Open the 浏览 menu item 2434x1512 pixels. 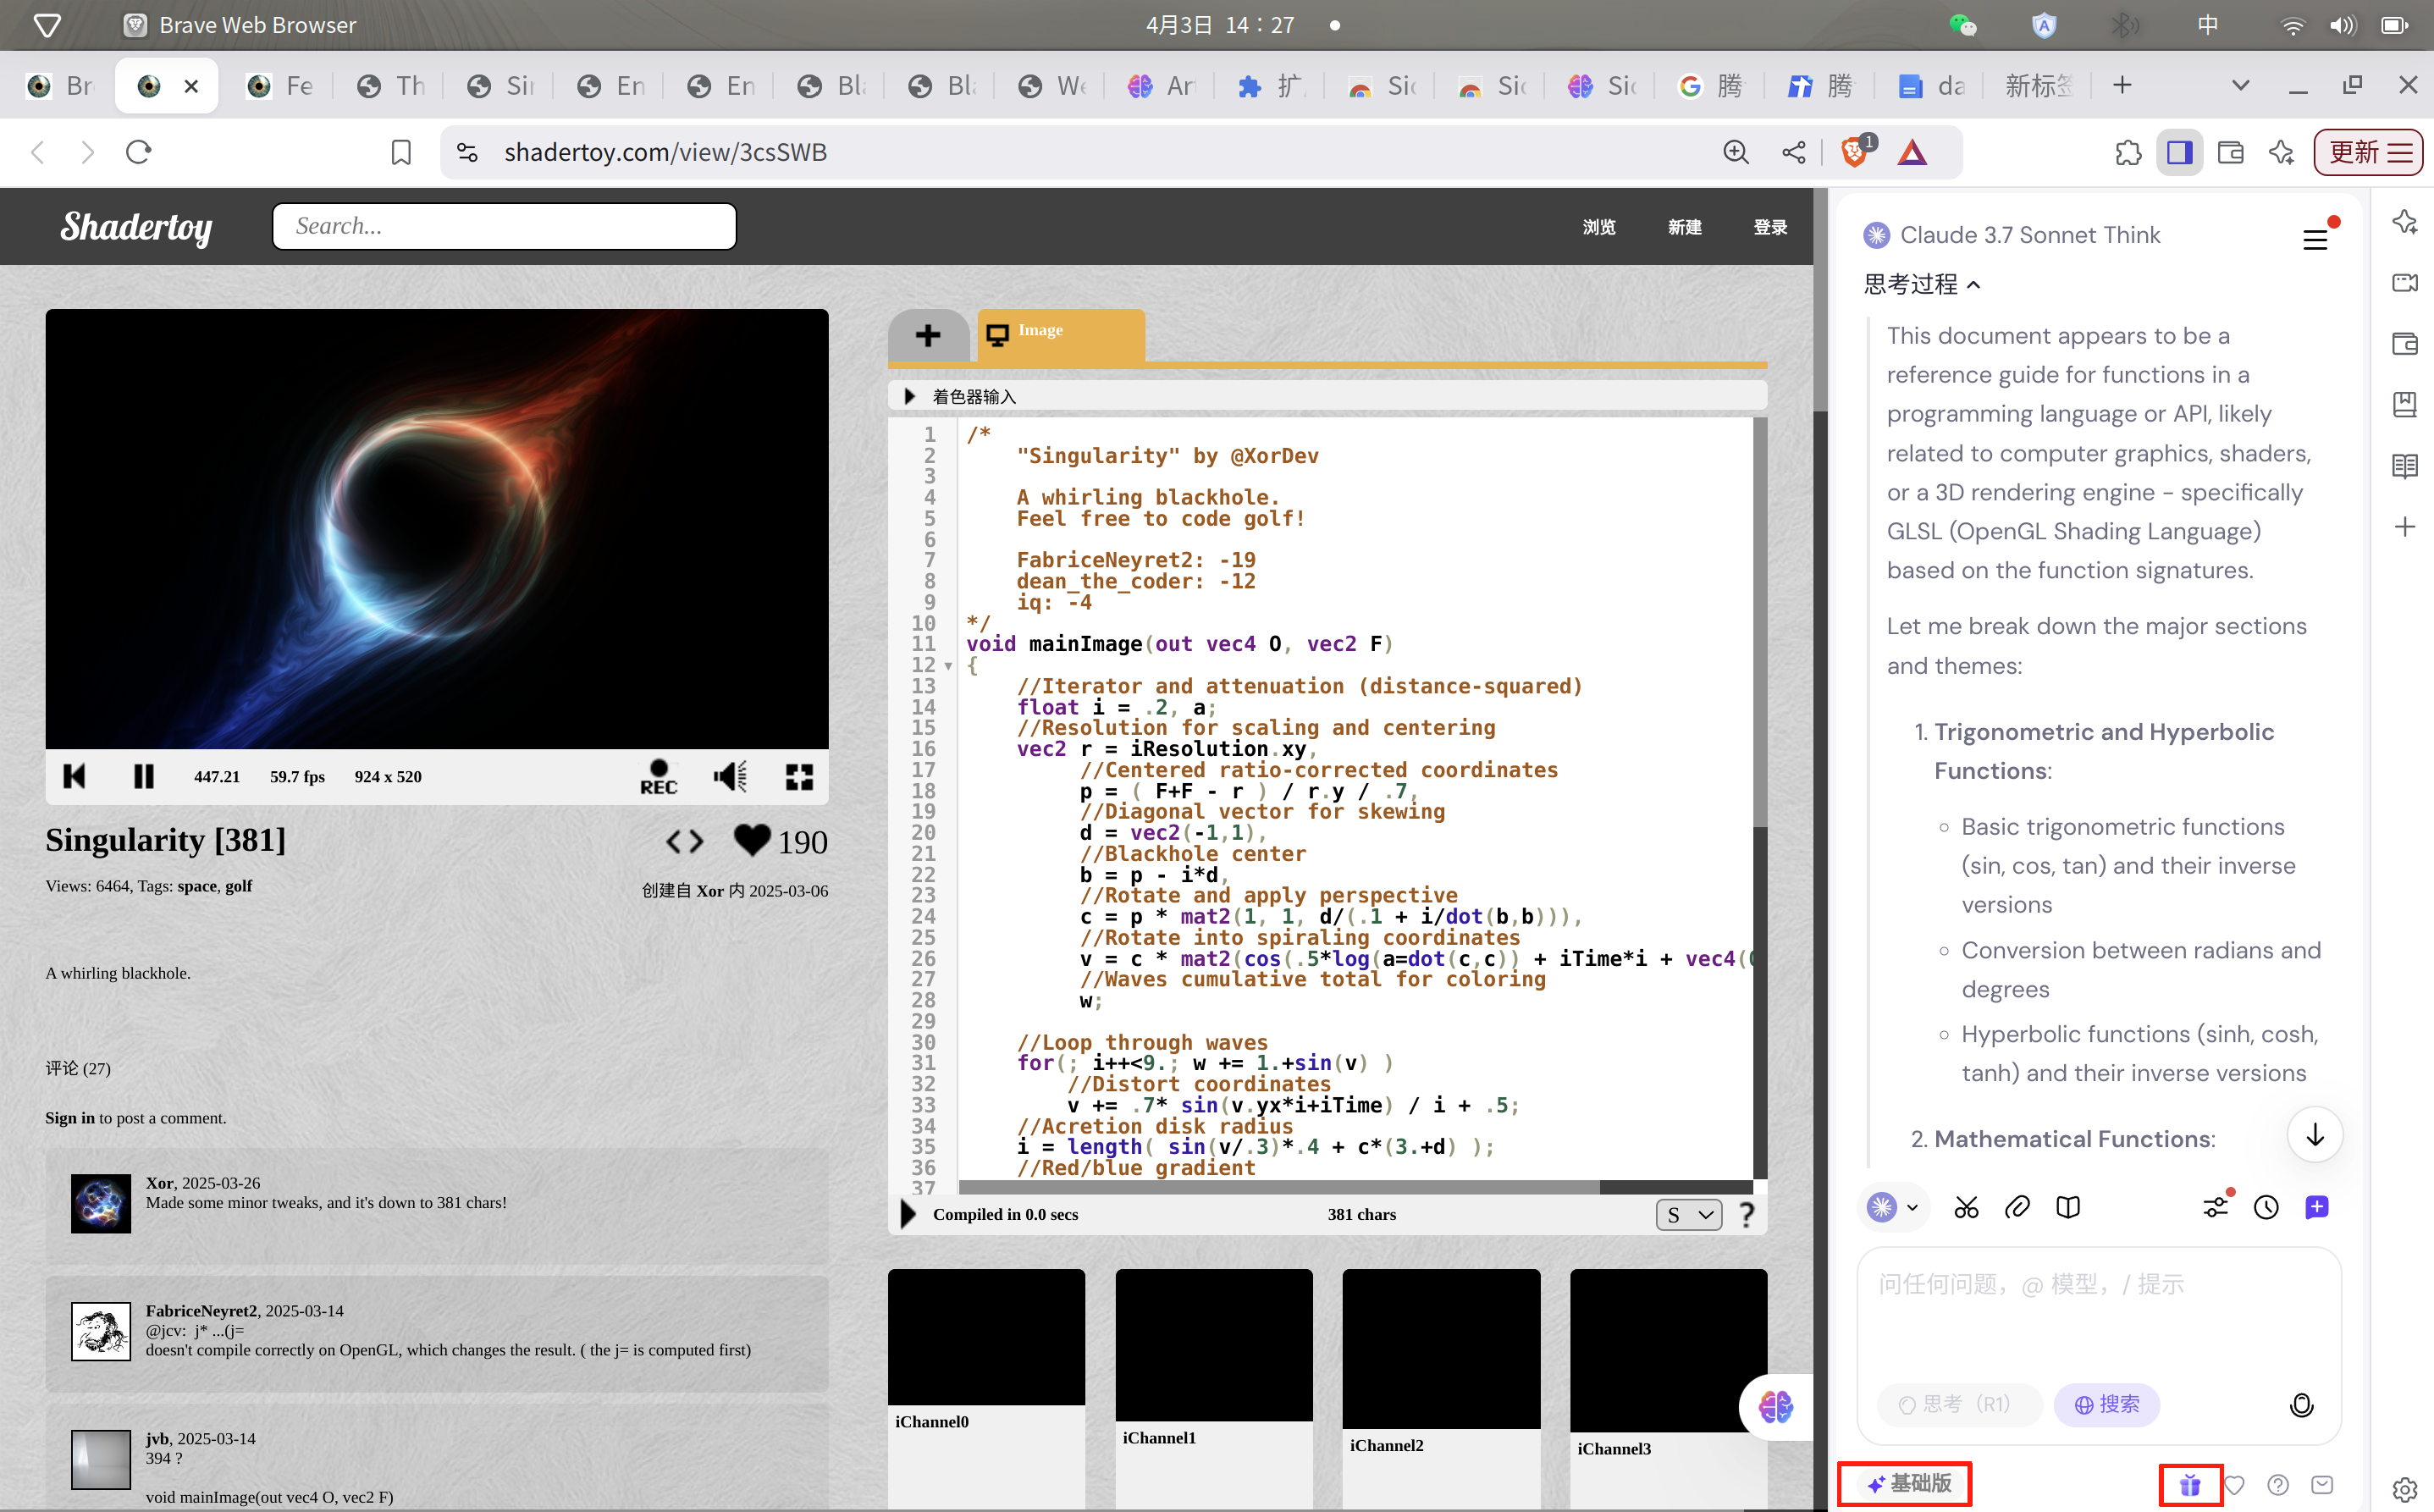tap(1598, 227)
